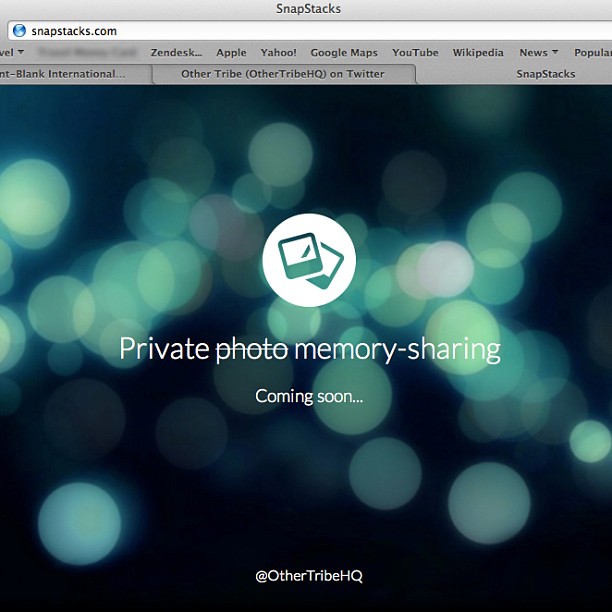Image resolution: width=612 pixels, height=612 pixels.
Task: Open the Apple bookmark
Action: point(231,53)
